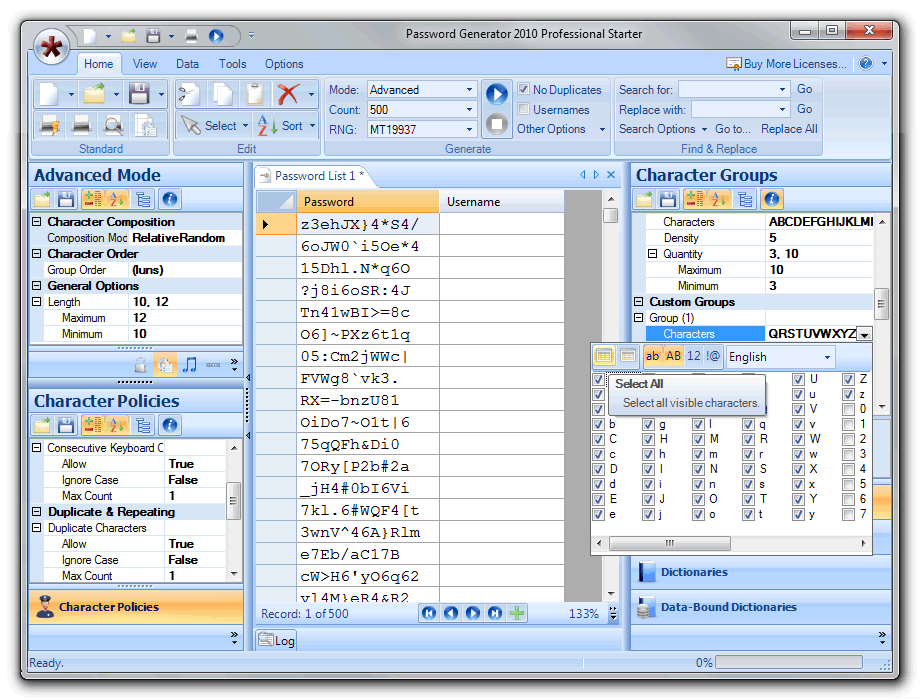Screen dimensions: 920x700
Task: Enable the lowercase 'ab' character filter
Action: coord(653,354)
